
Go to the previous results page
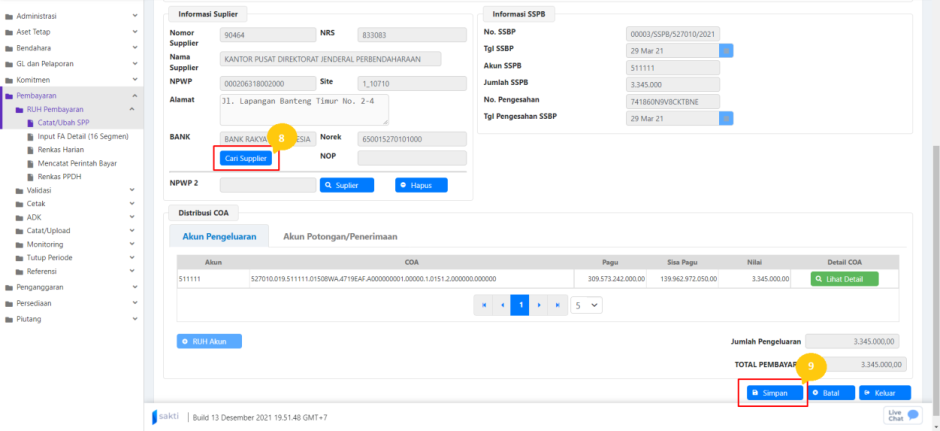(502, 305)
